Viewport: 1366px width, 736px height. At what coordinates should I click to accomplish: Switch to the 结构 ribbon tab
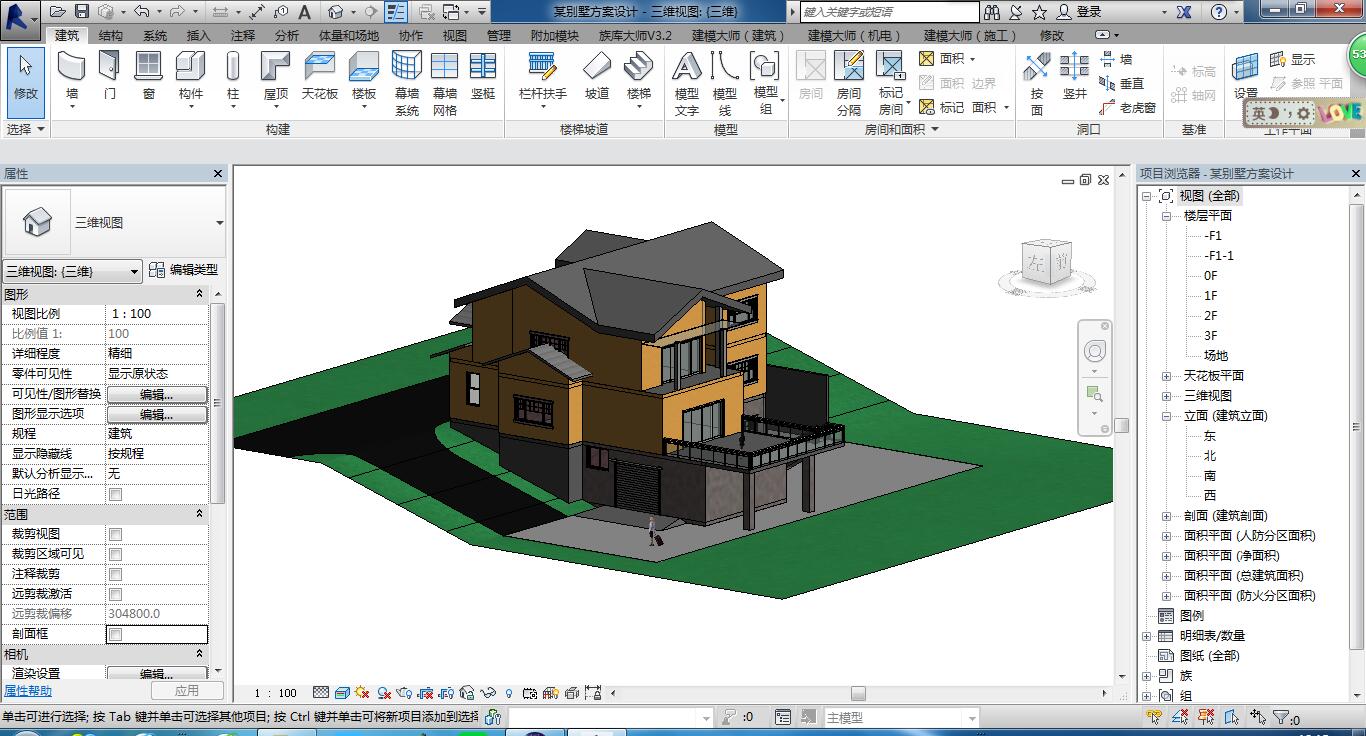tap(111, 35)
